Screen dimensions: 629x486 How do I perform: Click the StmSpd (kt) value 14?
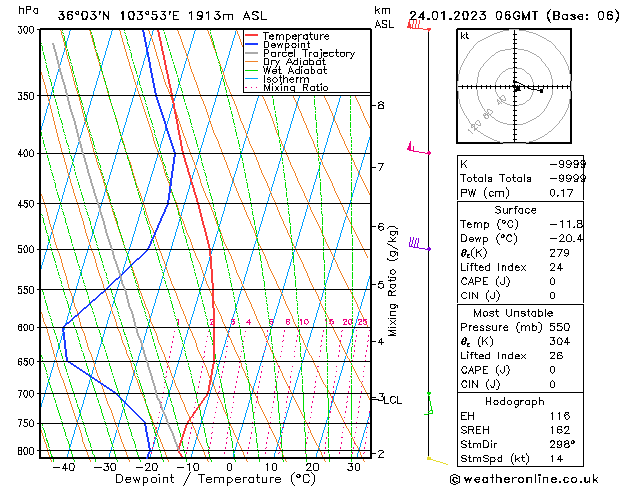pyautogui.click(x=556, y=459)
